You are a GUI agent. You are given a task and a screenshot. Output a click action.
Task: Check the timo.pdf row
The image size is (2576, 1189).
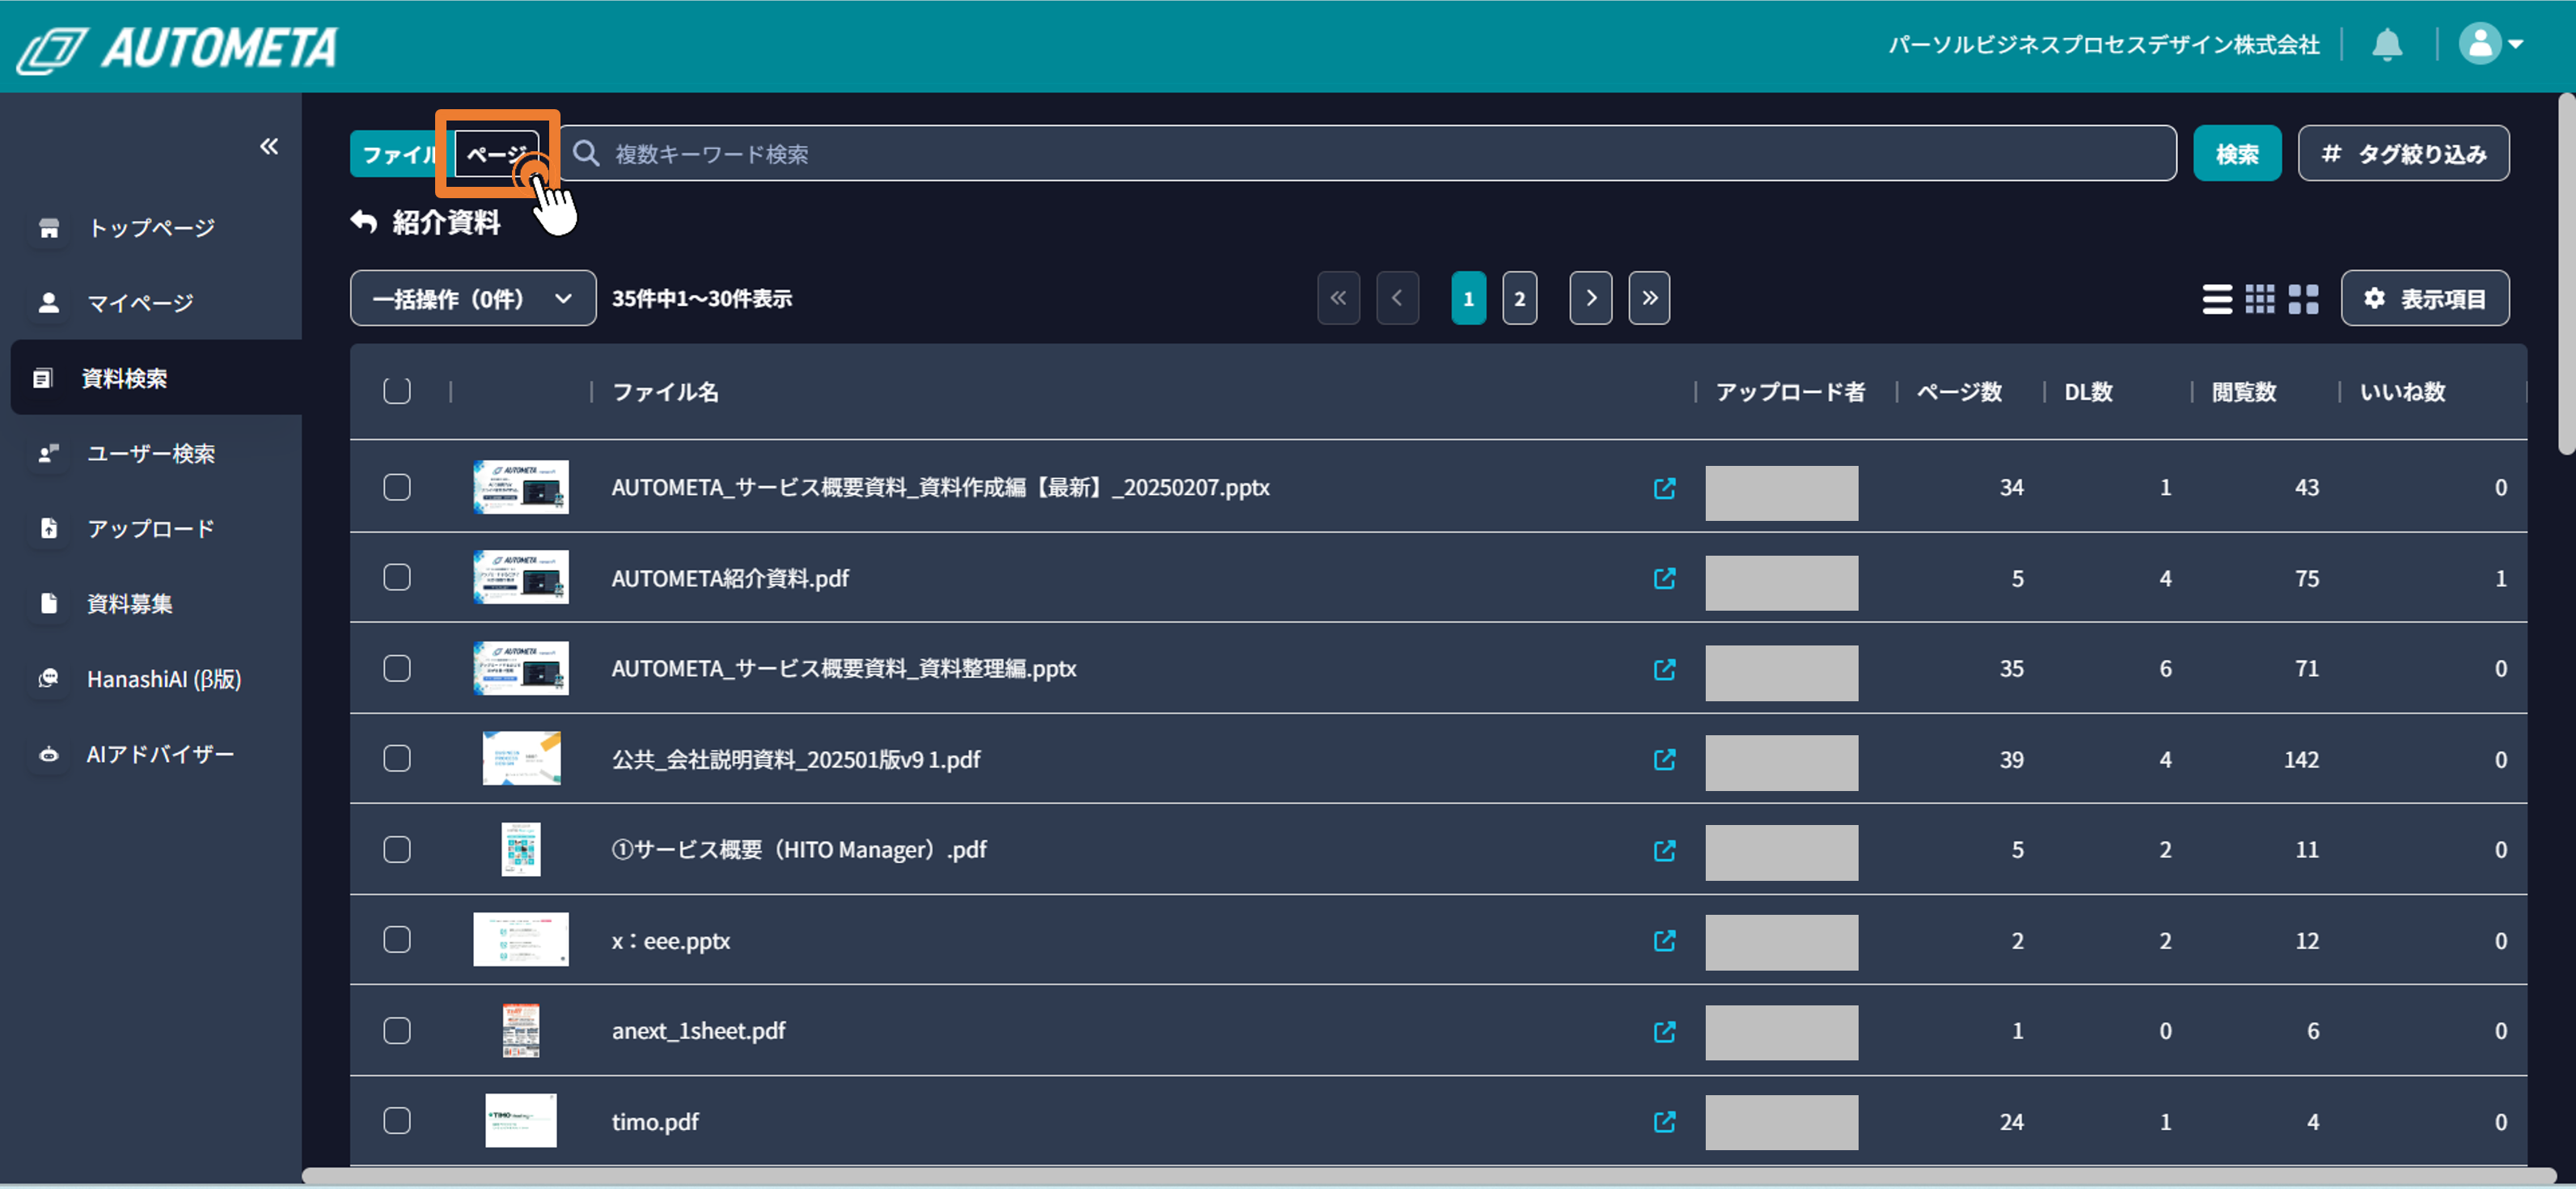397,1121
